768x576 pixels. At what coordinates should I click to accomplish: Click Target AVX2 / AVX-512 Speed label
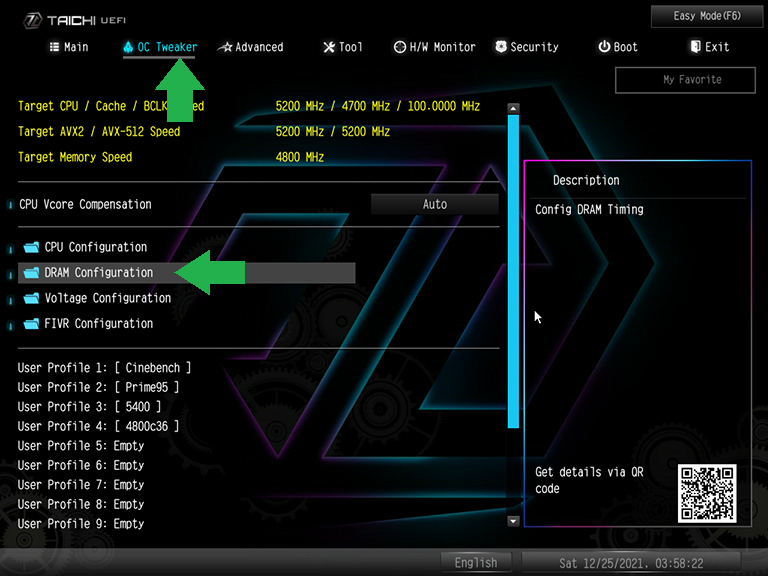point(99,132)
